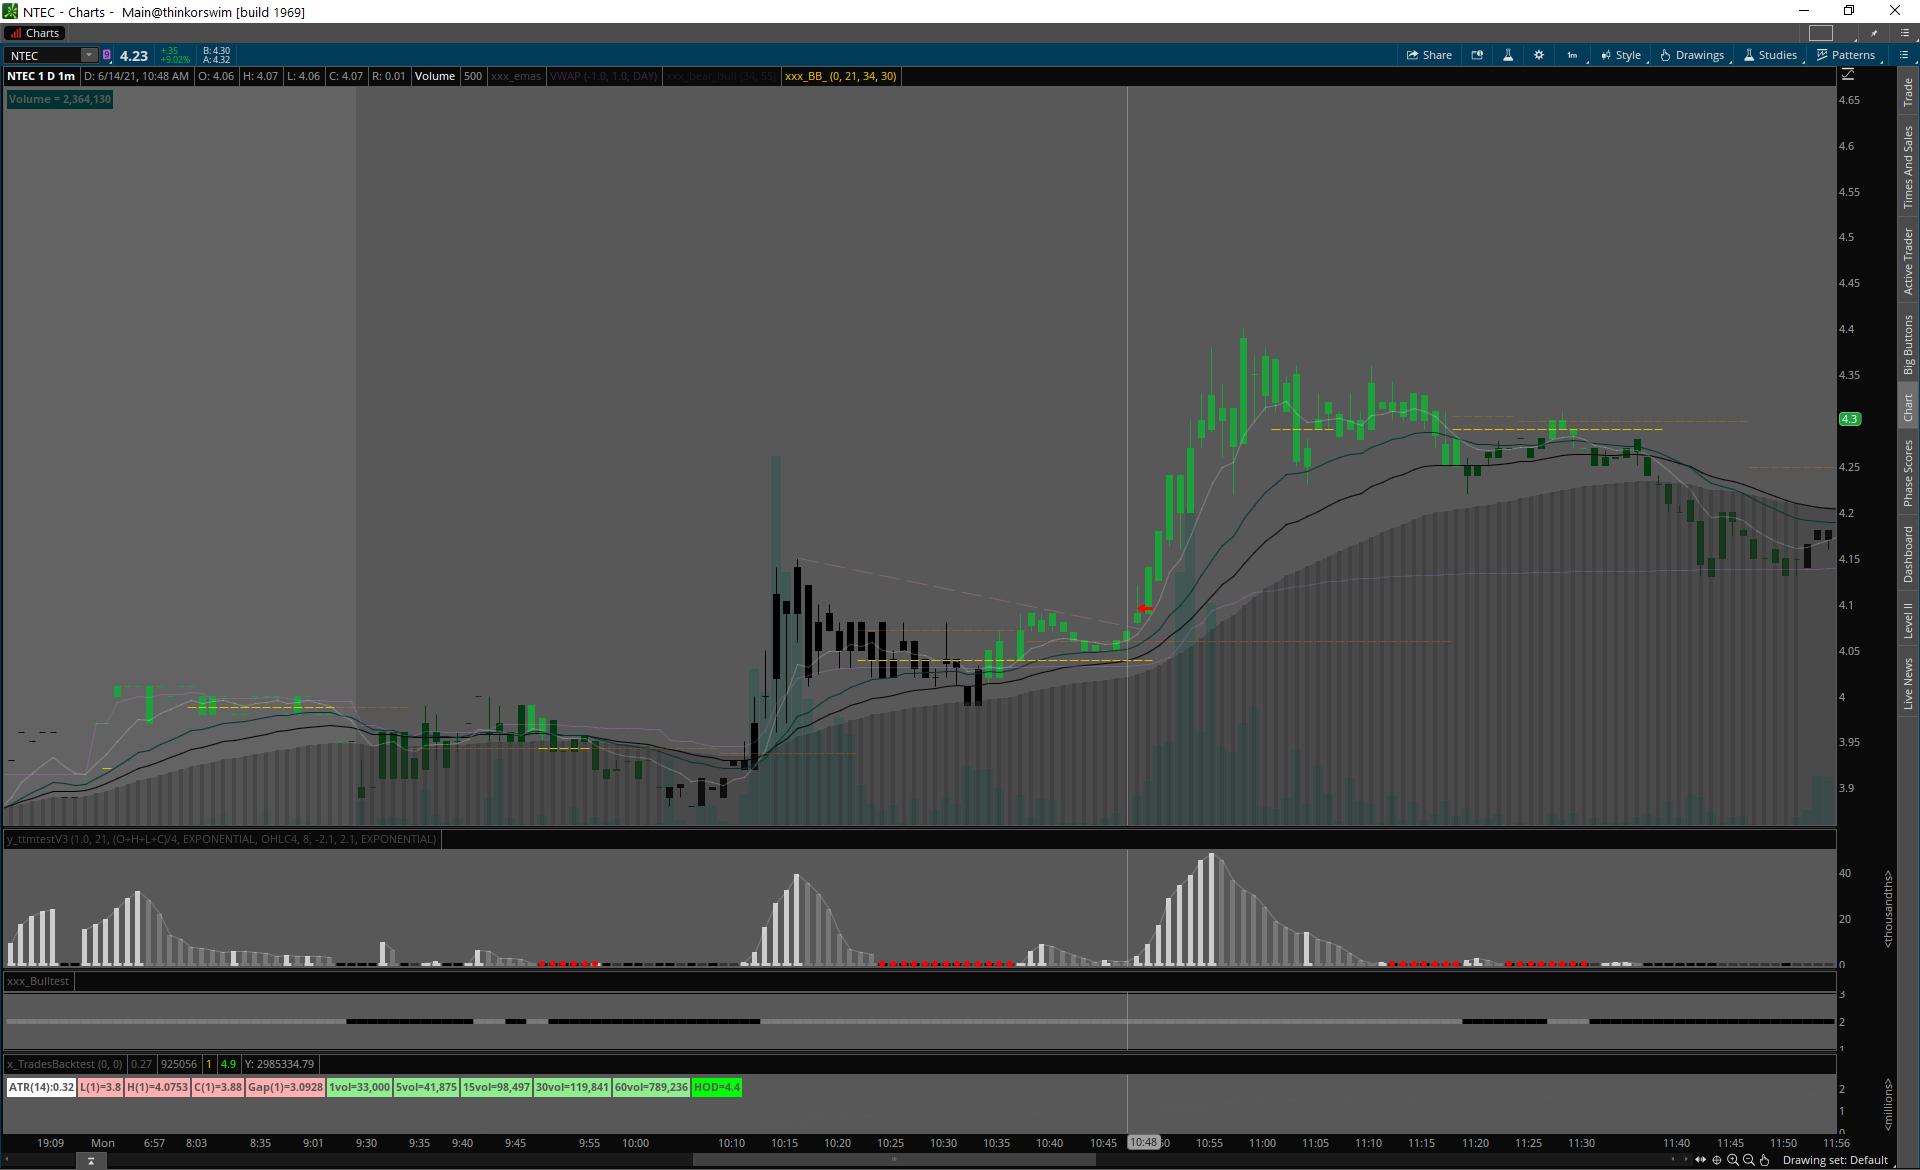Viewport: 1920px width, 1170px height.
Task: Select the pan hand tool icon
Action: pyautogui.click(x=1765, y=1160)
